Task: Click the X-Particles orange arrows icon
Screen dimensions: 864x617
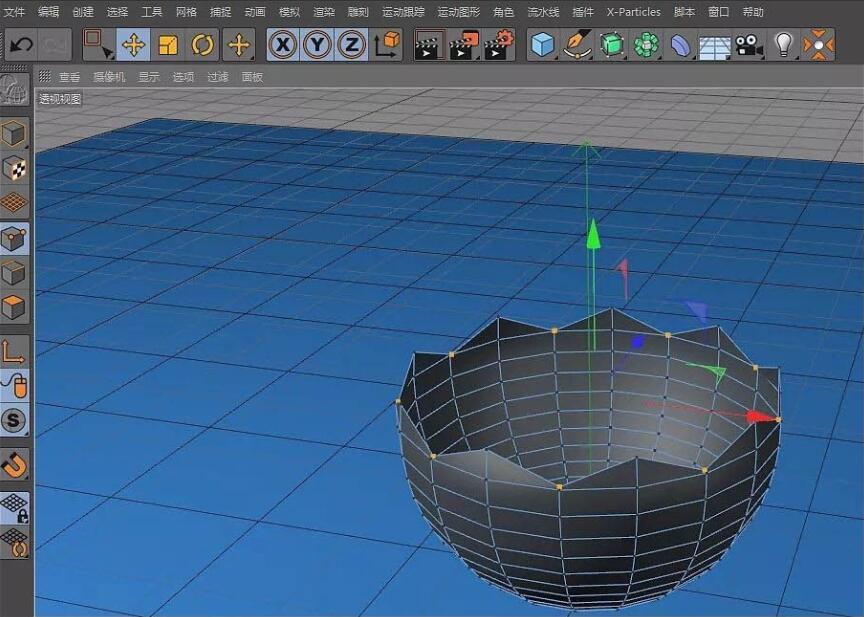Action: pos(819,45)
